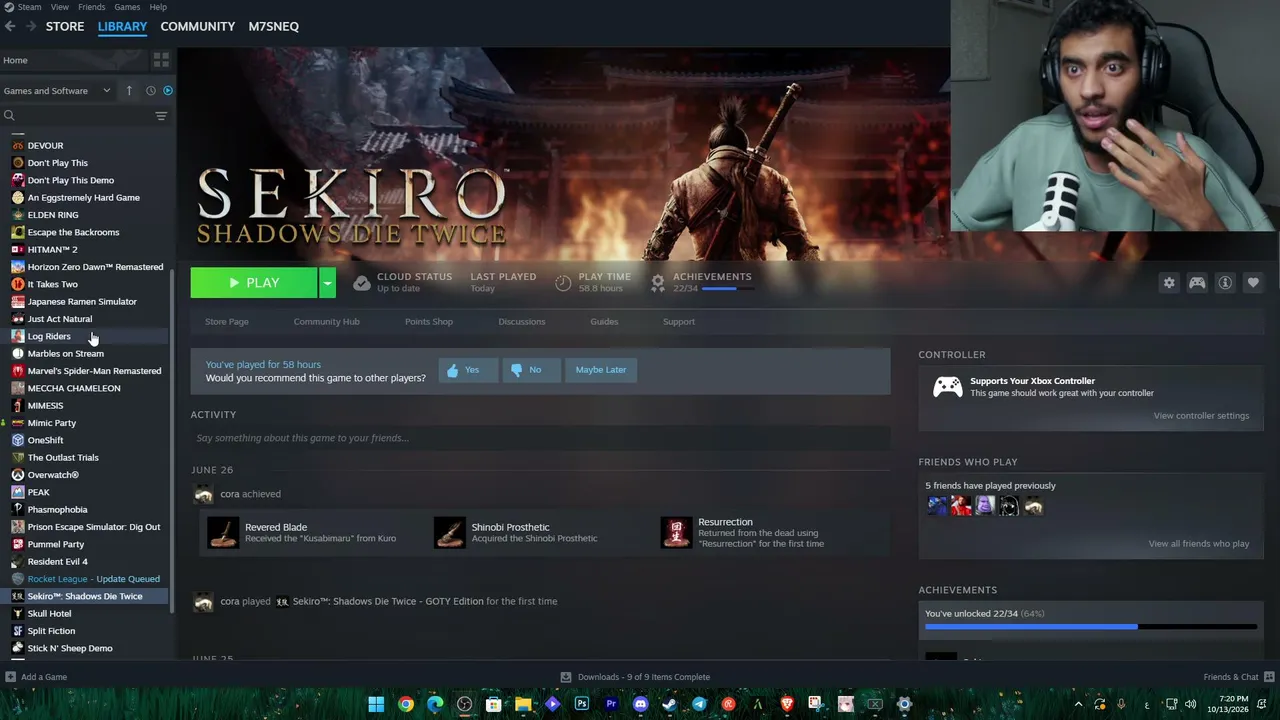Open the game settings gear icon
Image resolution: width=1280 pixels, height=720 pixels.
pyautogui.click(x=1169, y=283)
